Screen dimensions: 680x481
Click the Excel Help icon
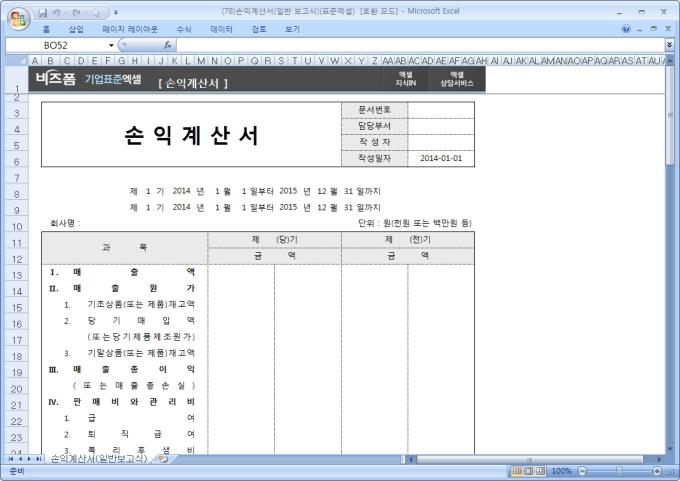(x=626, y=29)
